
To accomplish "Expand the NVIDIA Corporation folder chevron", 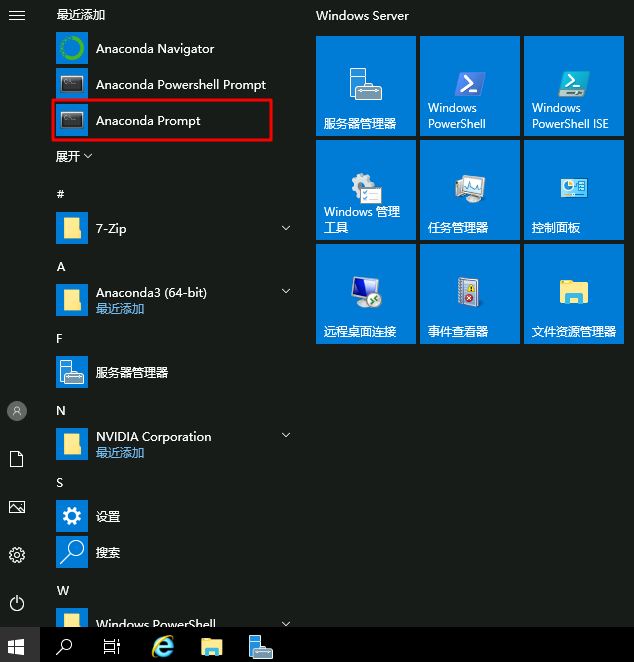I will [286, 435].
